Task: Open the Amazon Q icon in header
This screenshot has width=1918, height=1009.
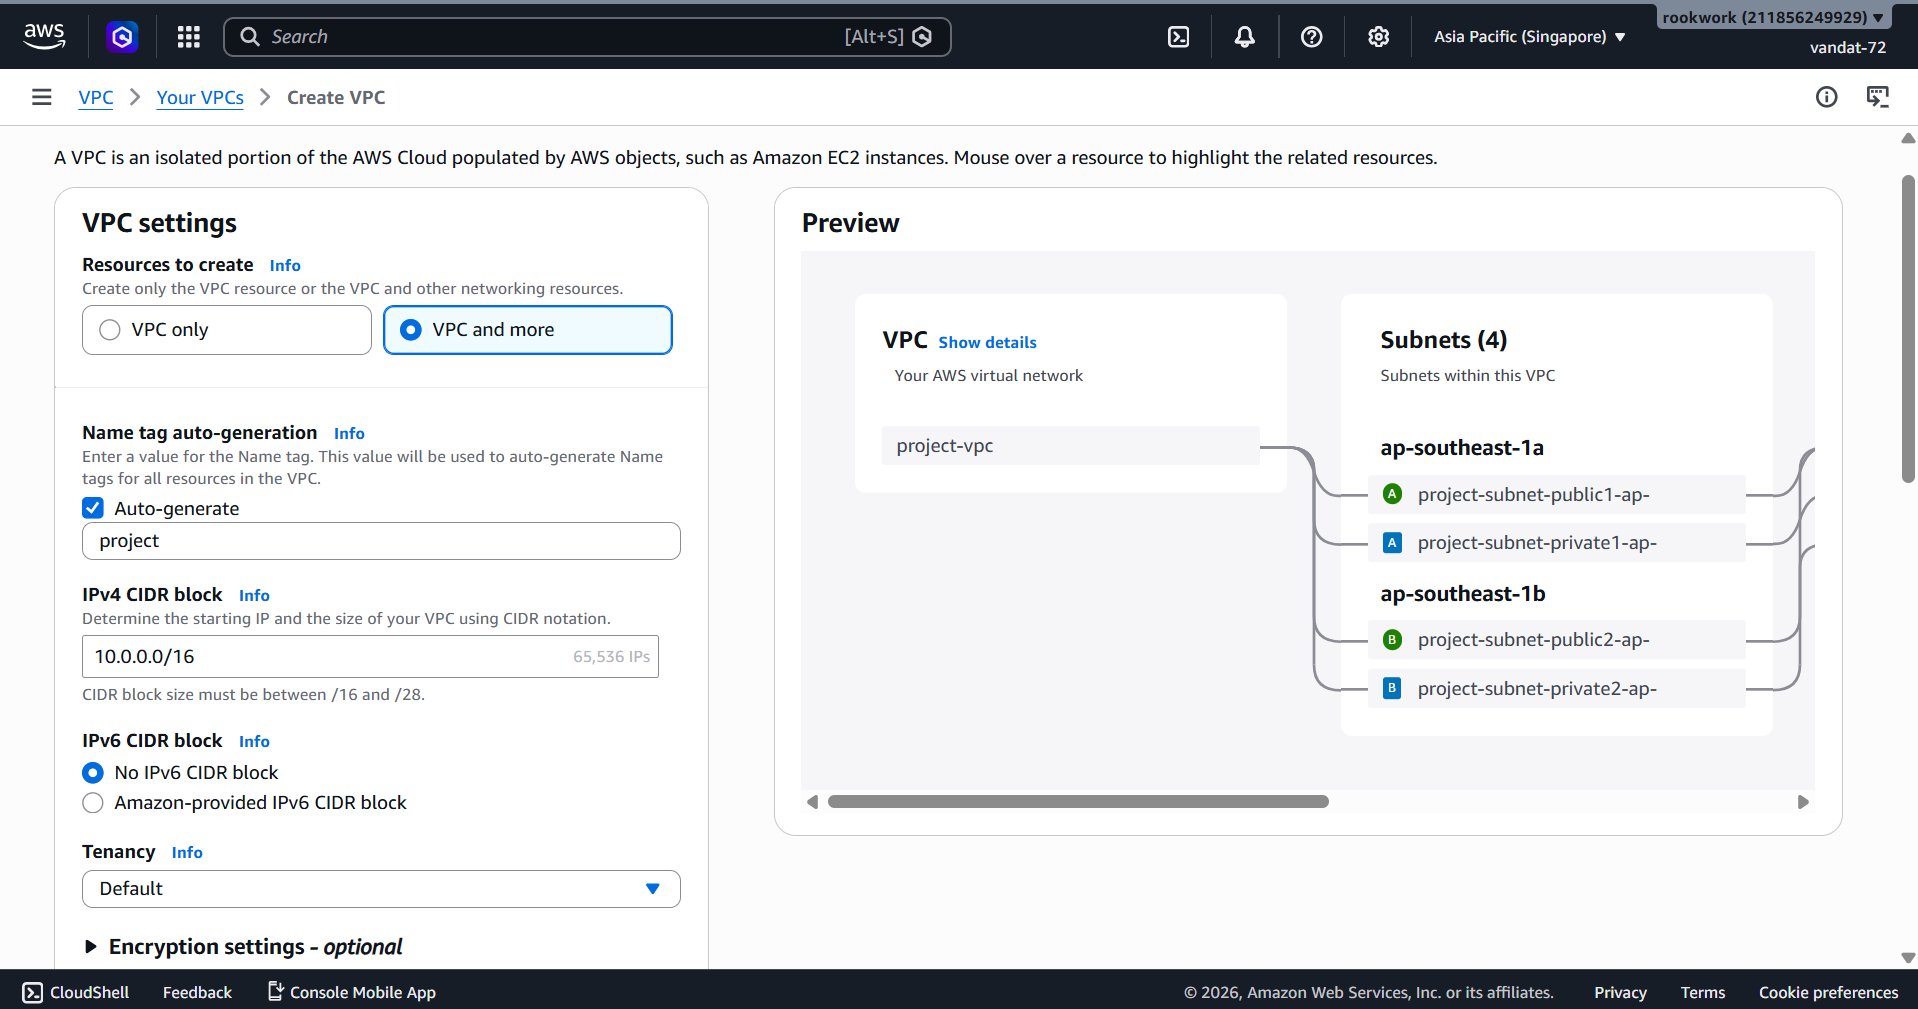Action: 122,37
